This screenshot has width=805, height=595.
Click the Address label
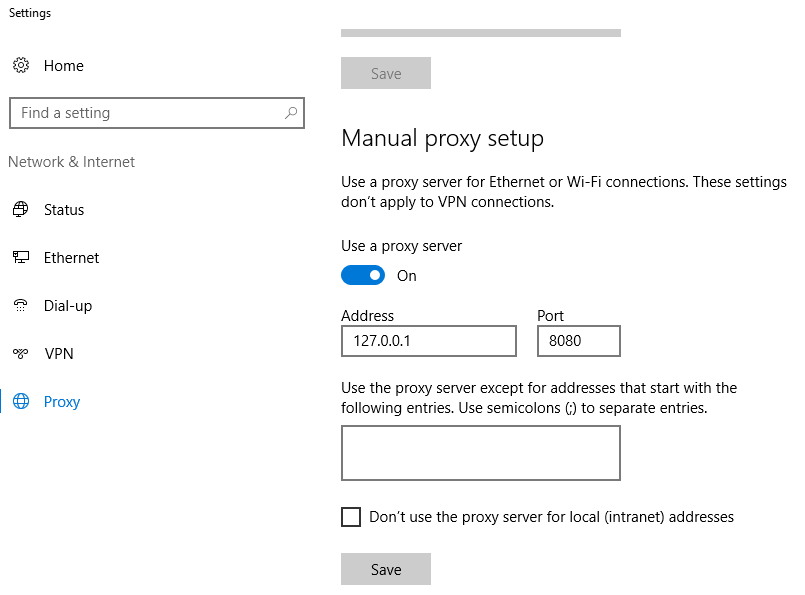pyautogui.click(x=368, y=315)
